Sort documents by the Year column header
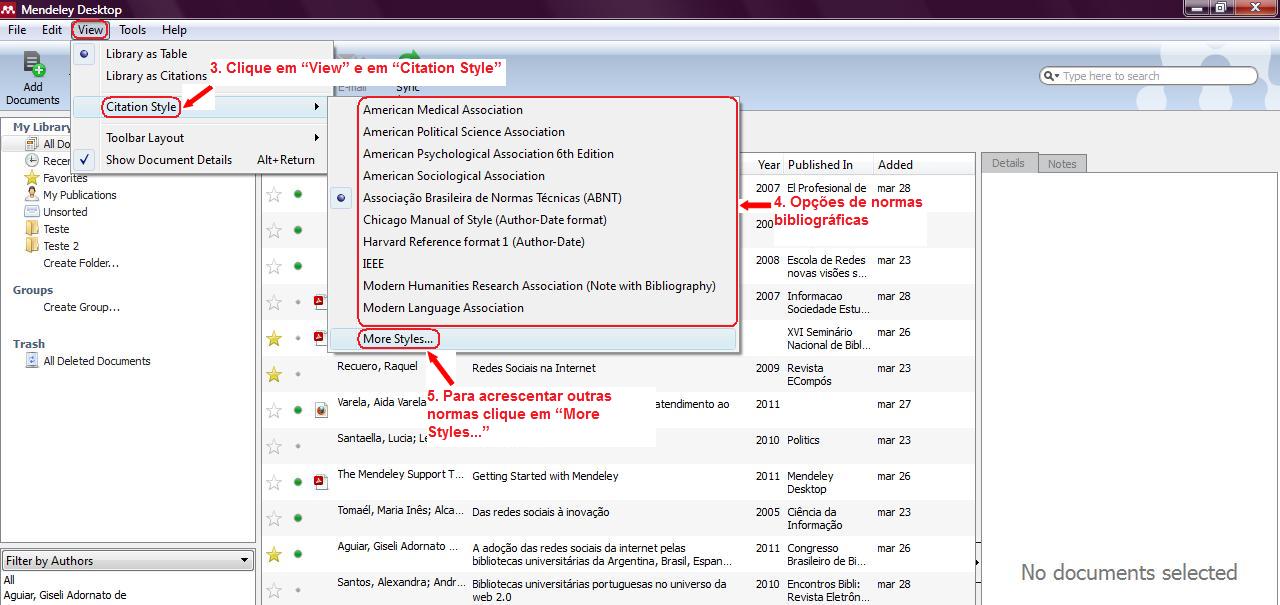 [768, 165]
